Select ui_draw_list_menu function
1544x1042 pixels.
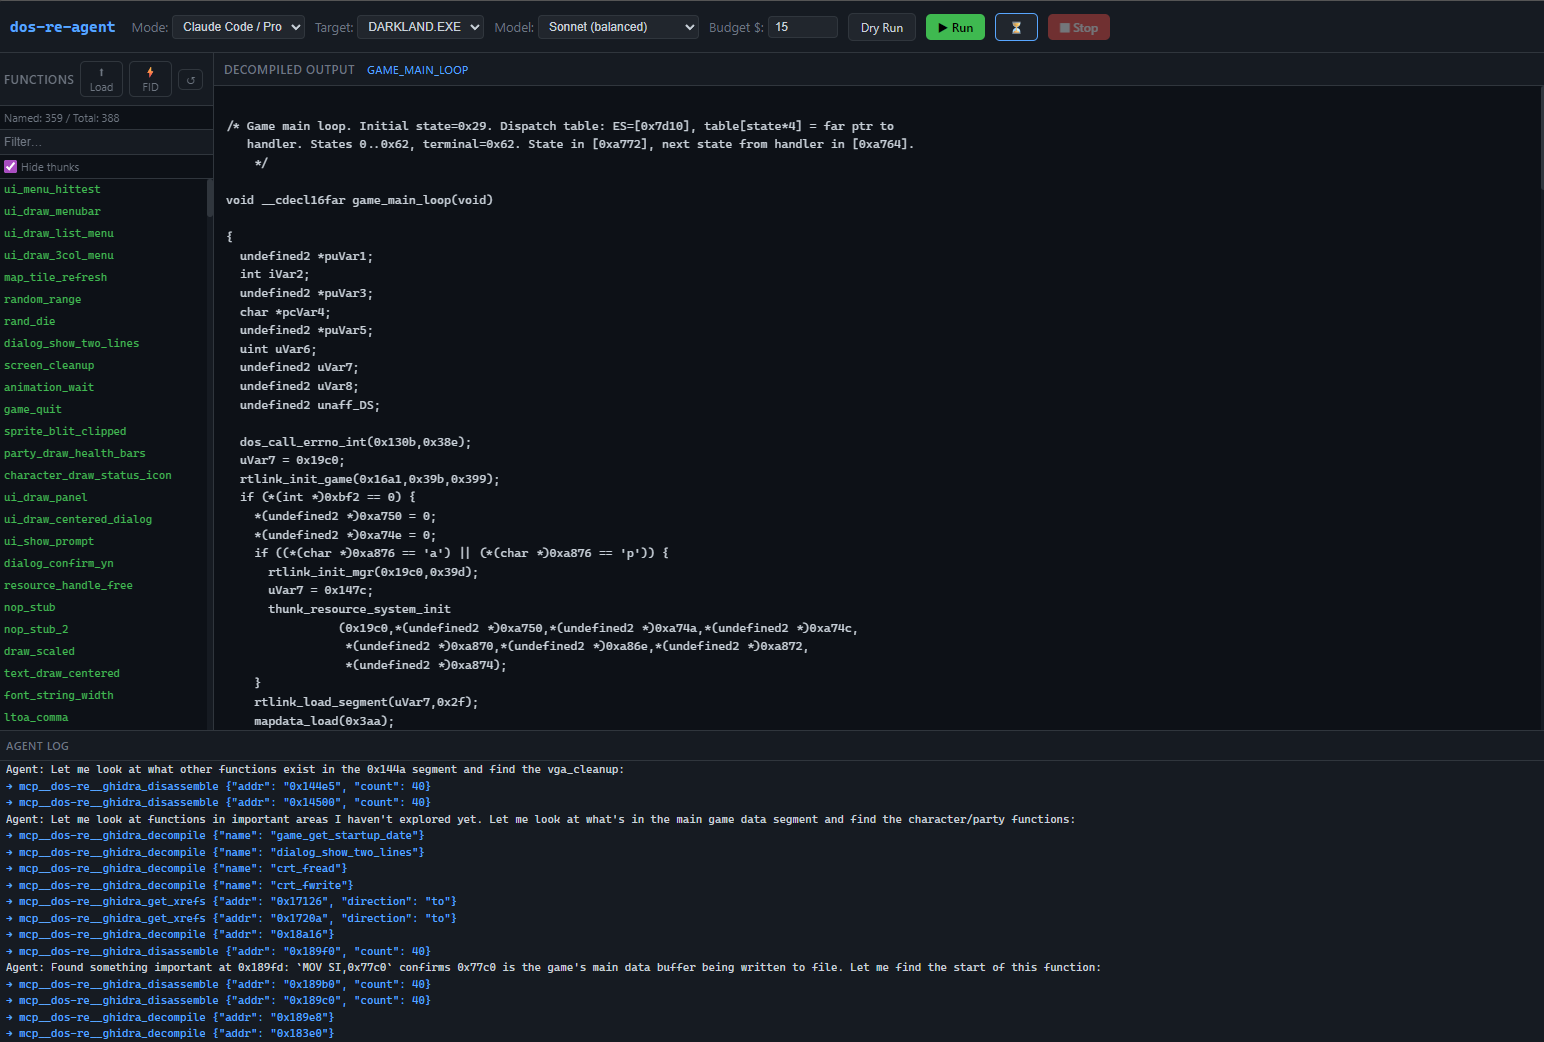click(x=59, y=233)
